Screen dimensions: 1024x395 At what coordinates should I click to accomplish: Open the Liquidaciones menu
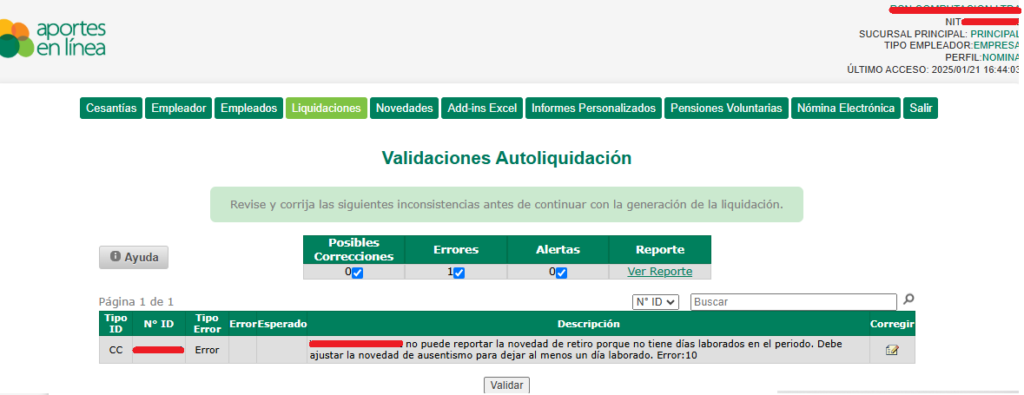click(327, 108)
